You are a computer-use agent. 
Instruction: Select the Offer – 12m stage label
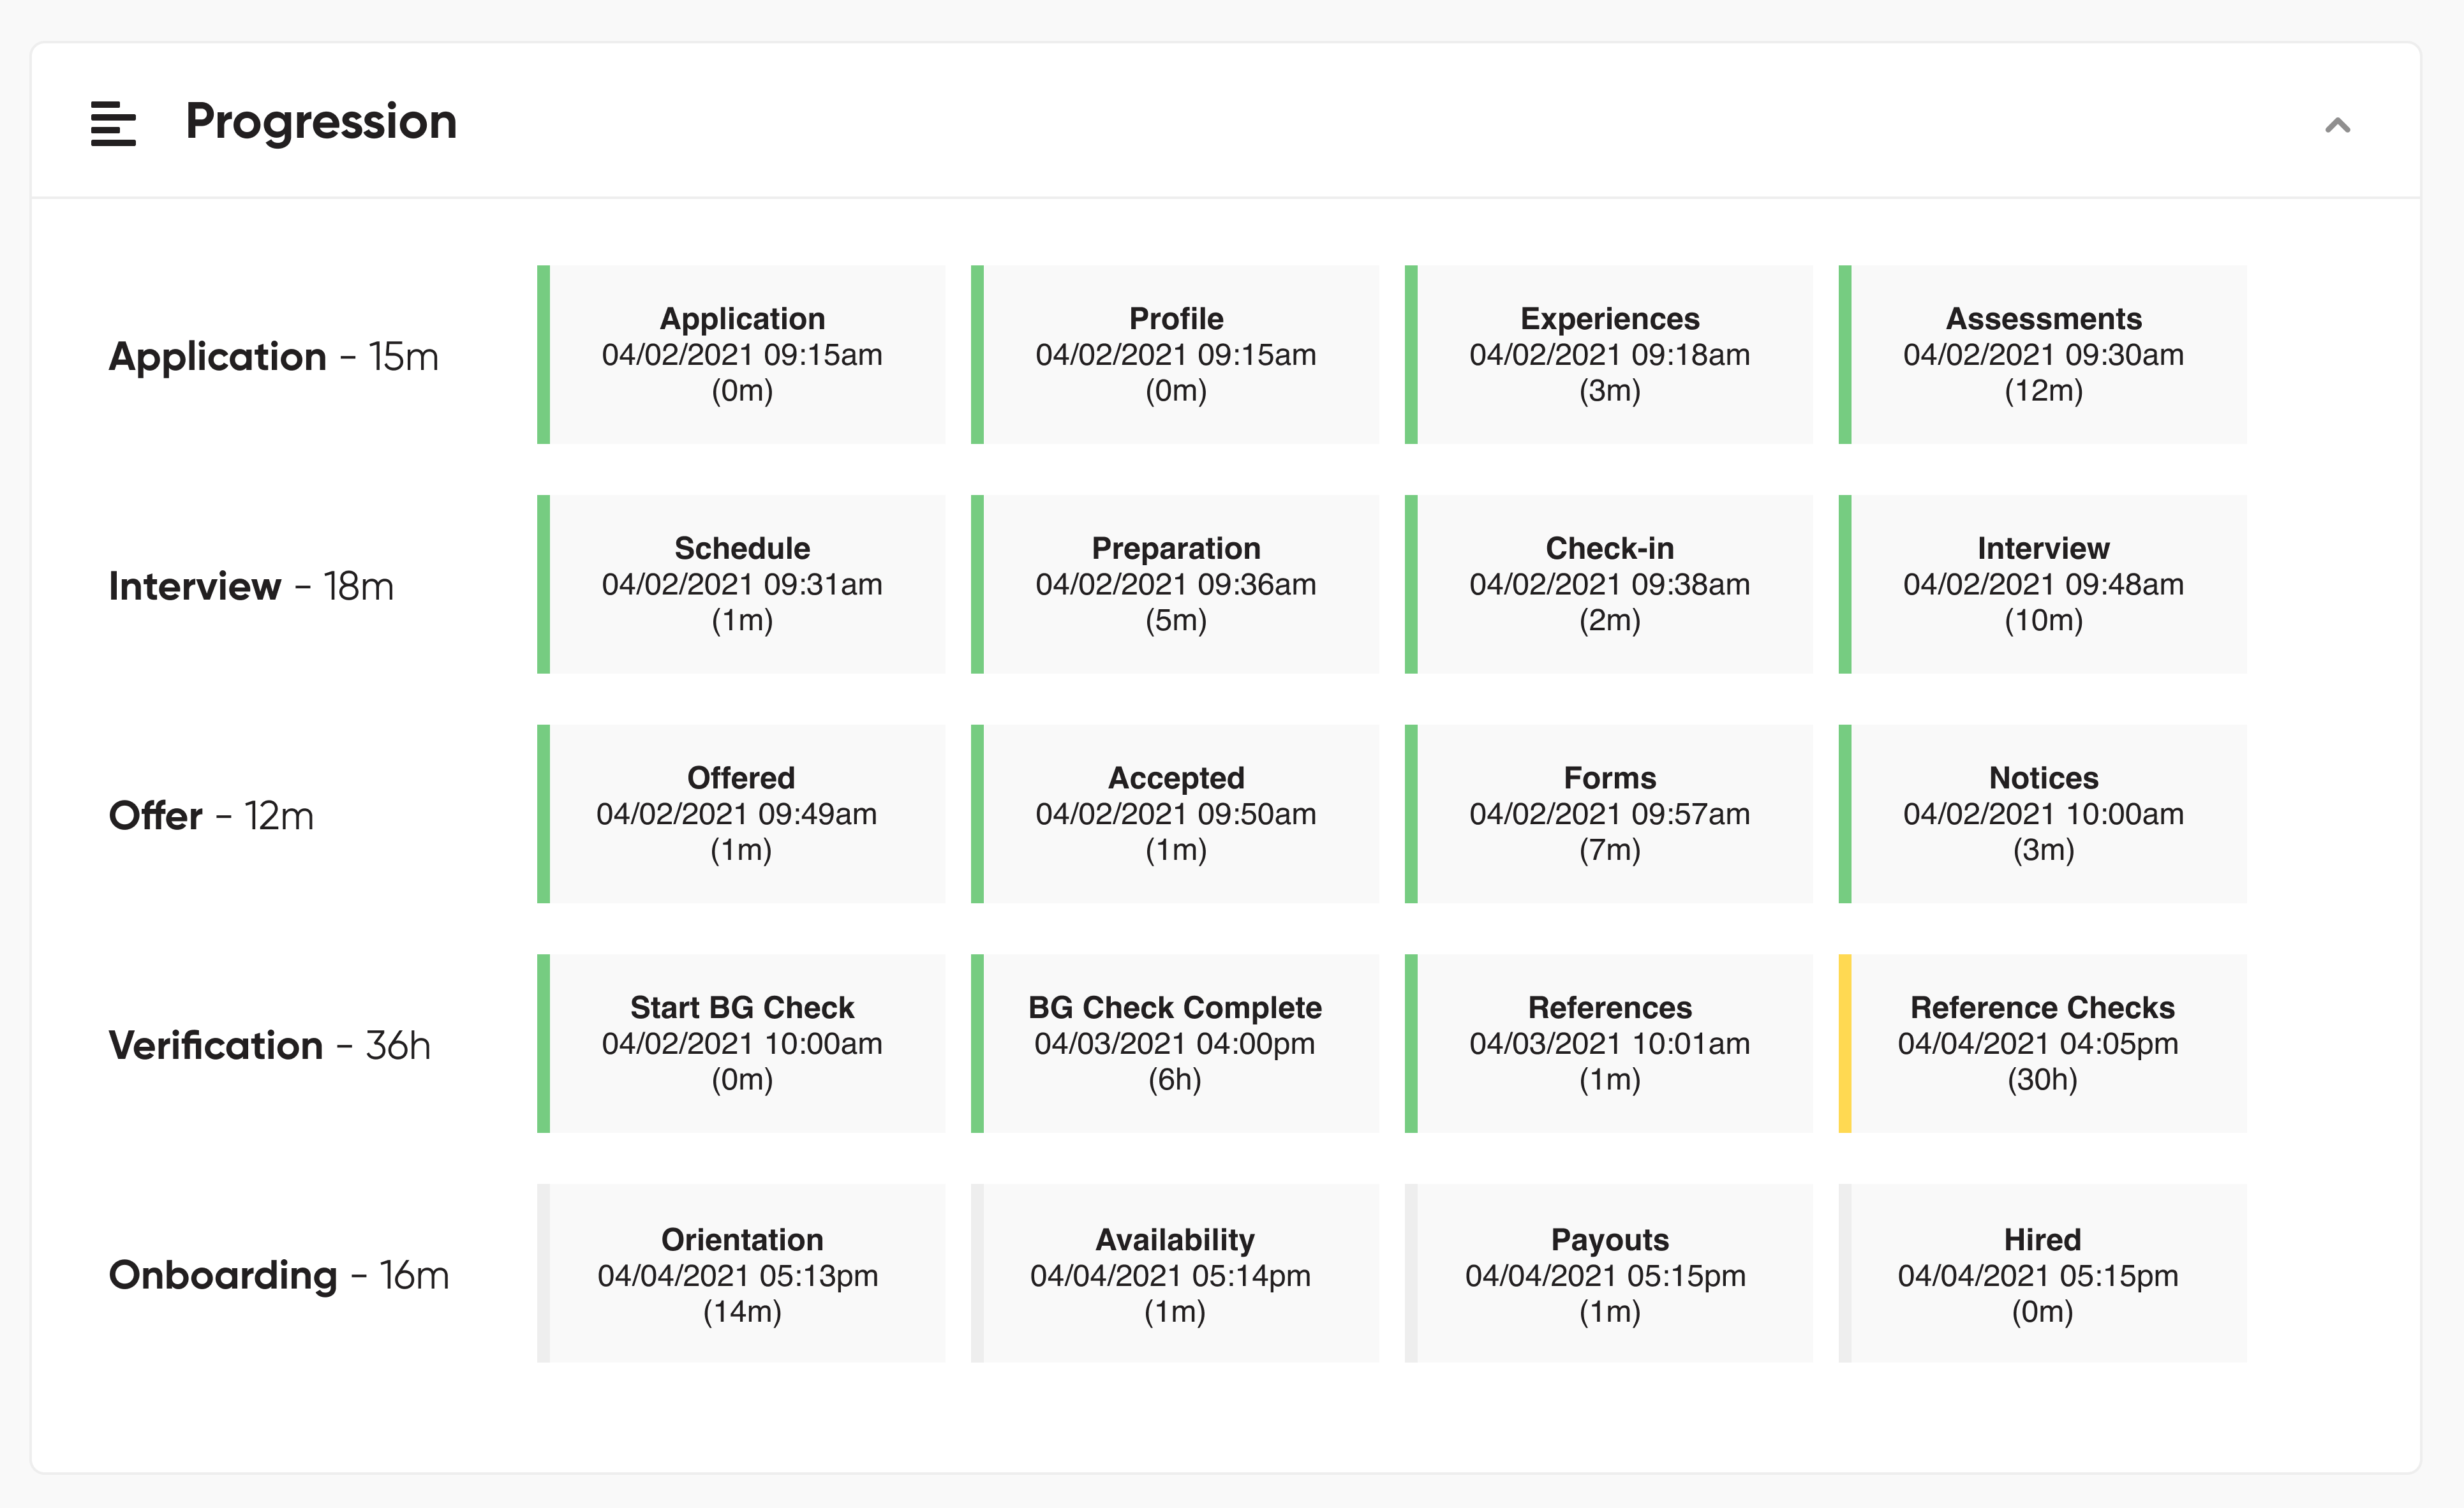(x=211, y=816)
